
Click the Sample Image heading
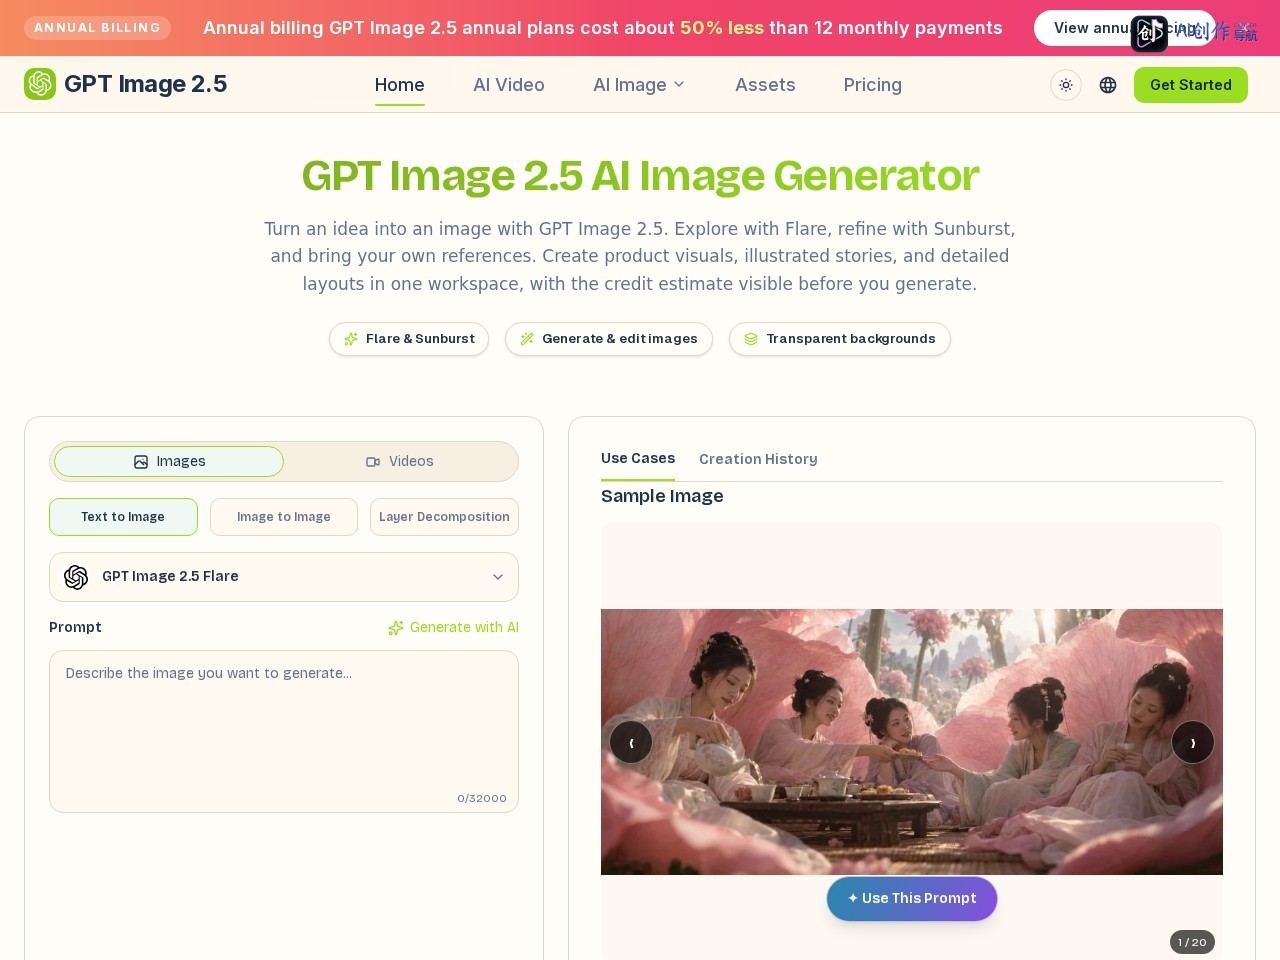[662, 496]
